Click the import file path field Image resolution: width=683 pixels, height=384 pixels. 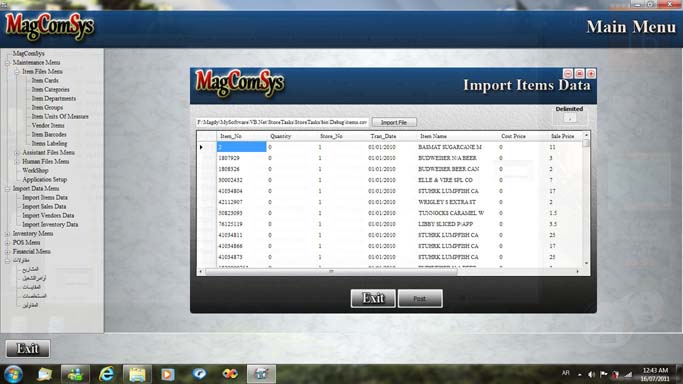coord(282,122)
